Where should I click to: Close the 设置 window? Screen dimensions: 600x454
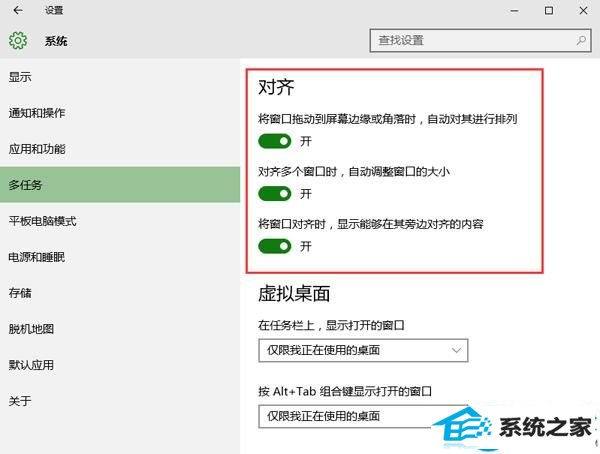(x=583, y=10)
